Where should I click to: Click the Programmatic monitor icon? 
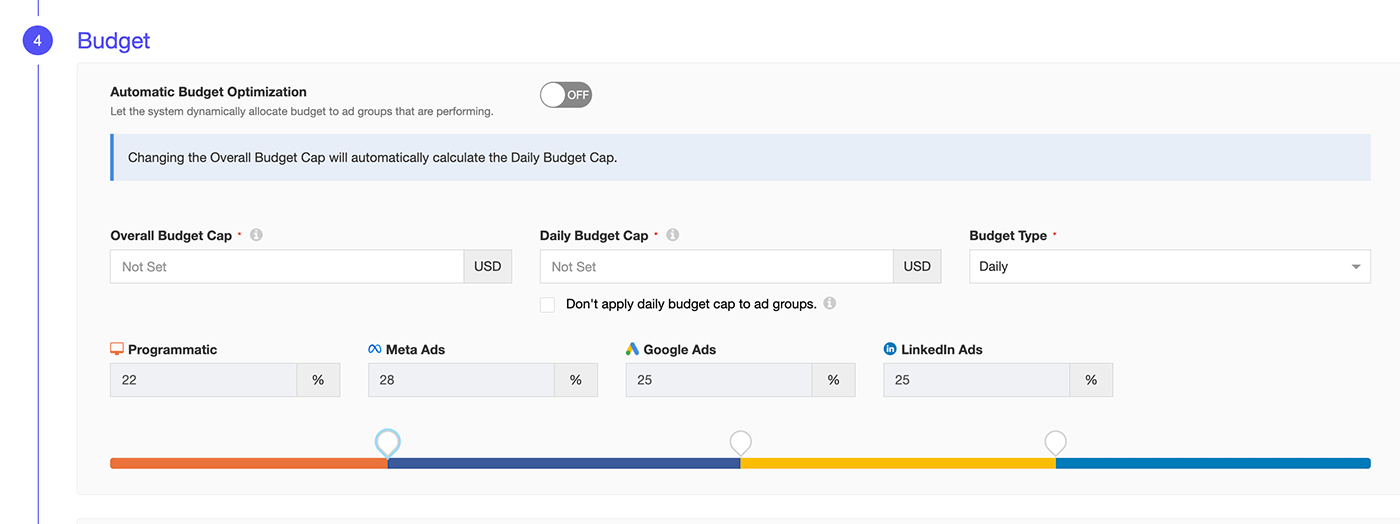coord(117,349)
